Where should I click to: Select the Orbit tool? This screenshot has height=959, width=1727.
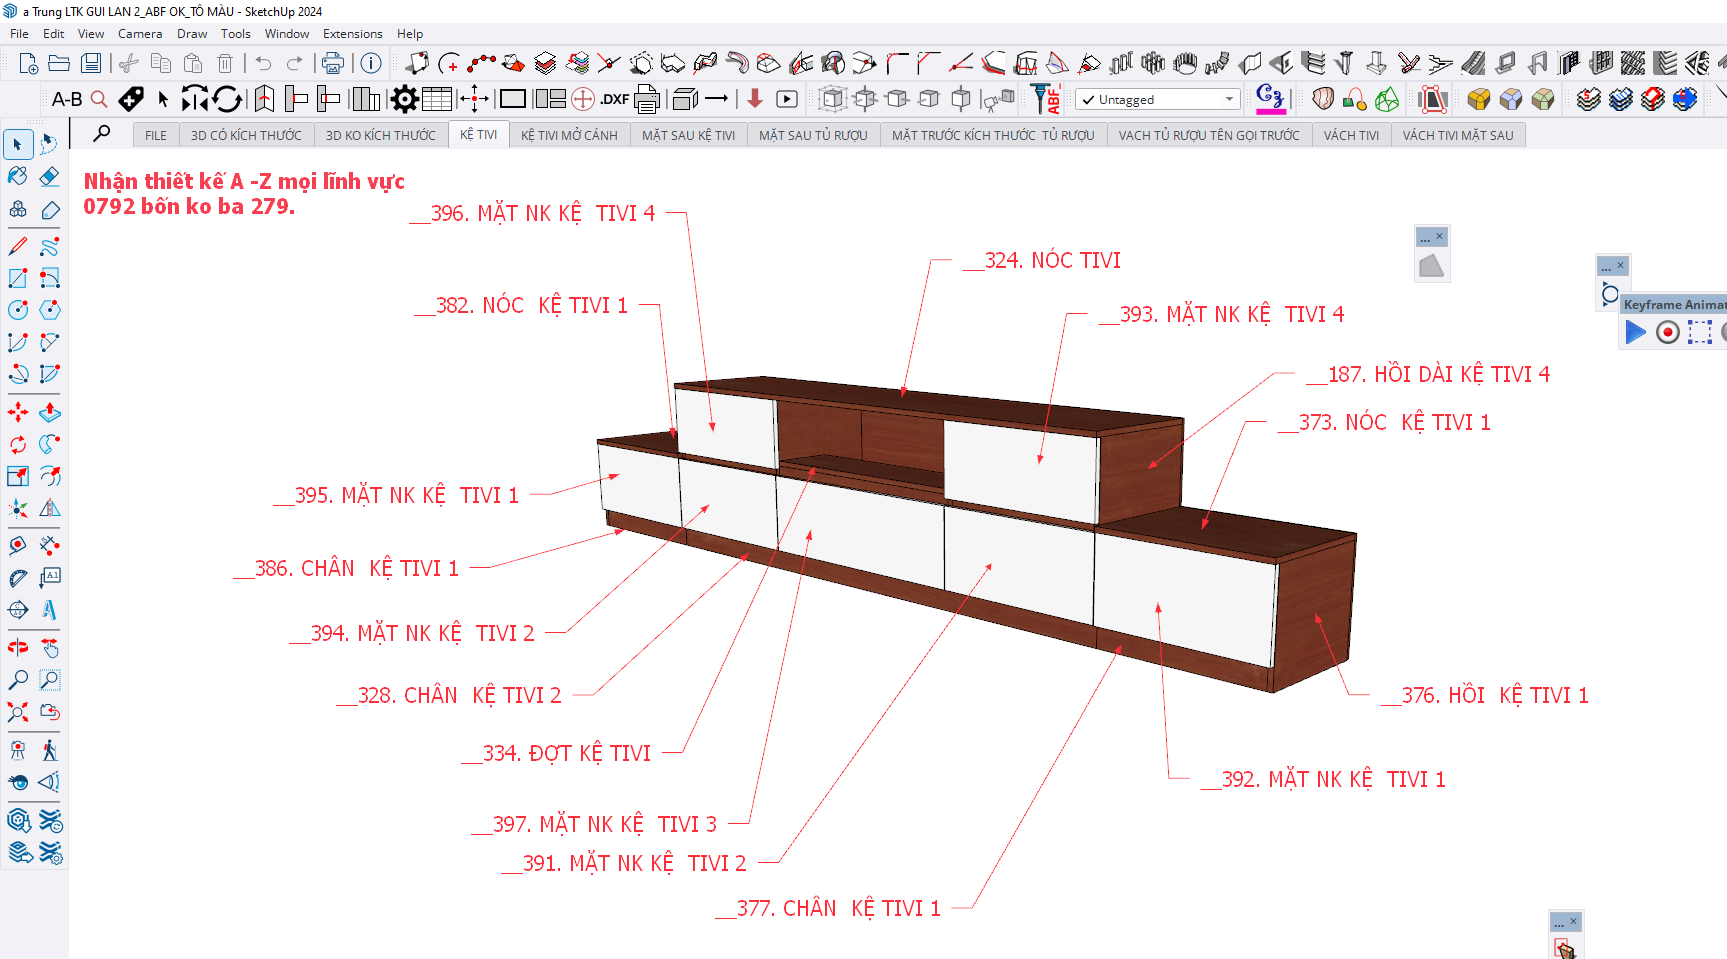18,648
